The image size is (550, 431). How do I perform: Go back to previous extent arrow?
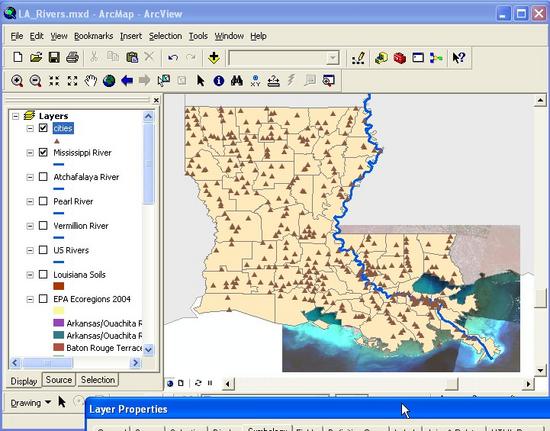coord(127,81)
